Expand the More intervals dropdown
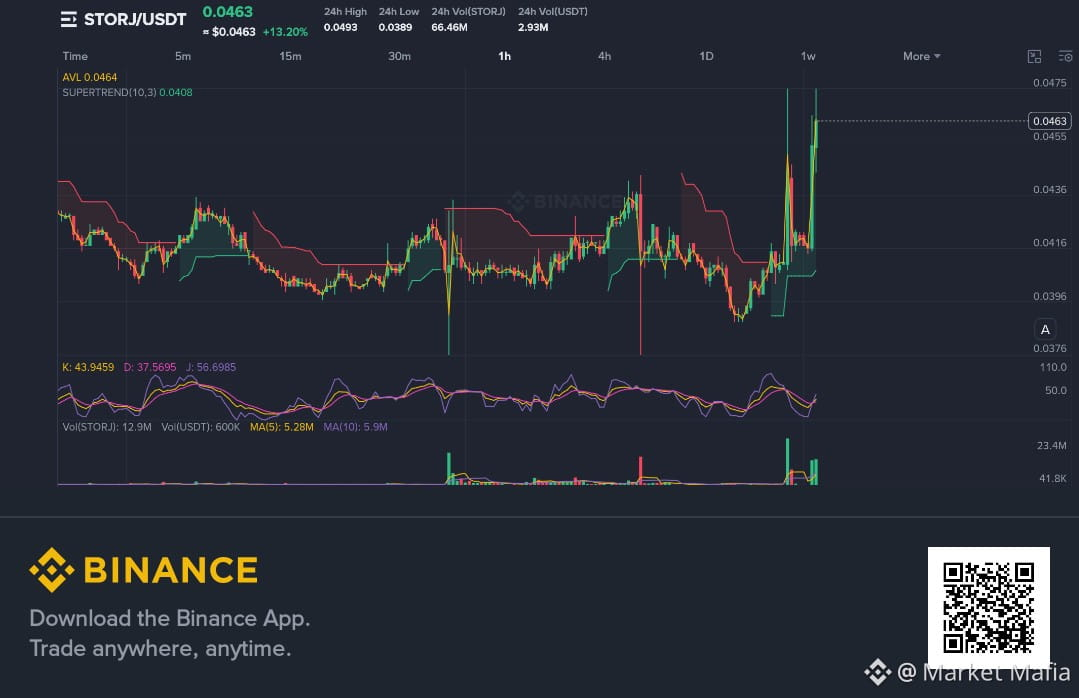 coord(921,56)
